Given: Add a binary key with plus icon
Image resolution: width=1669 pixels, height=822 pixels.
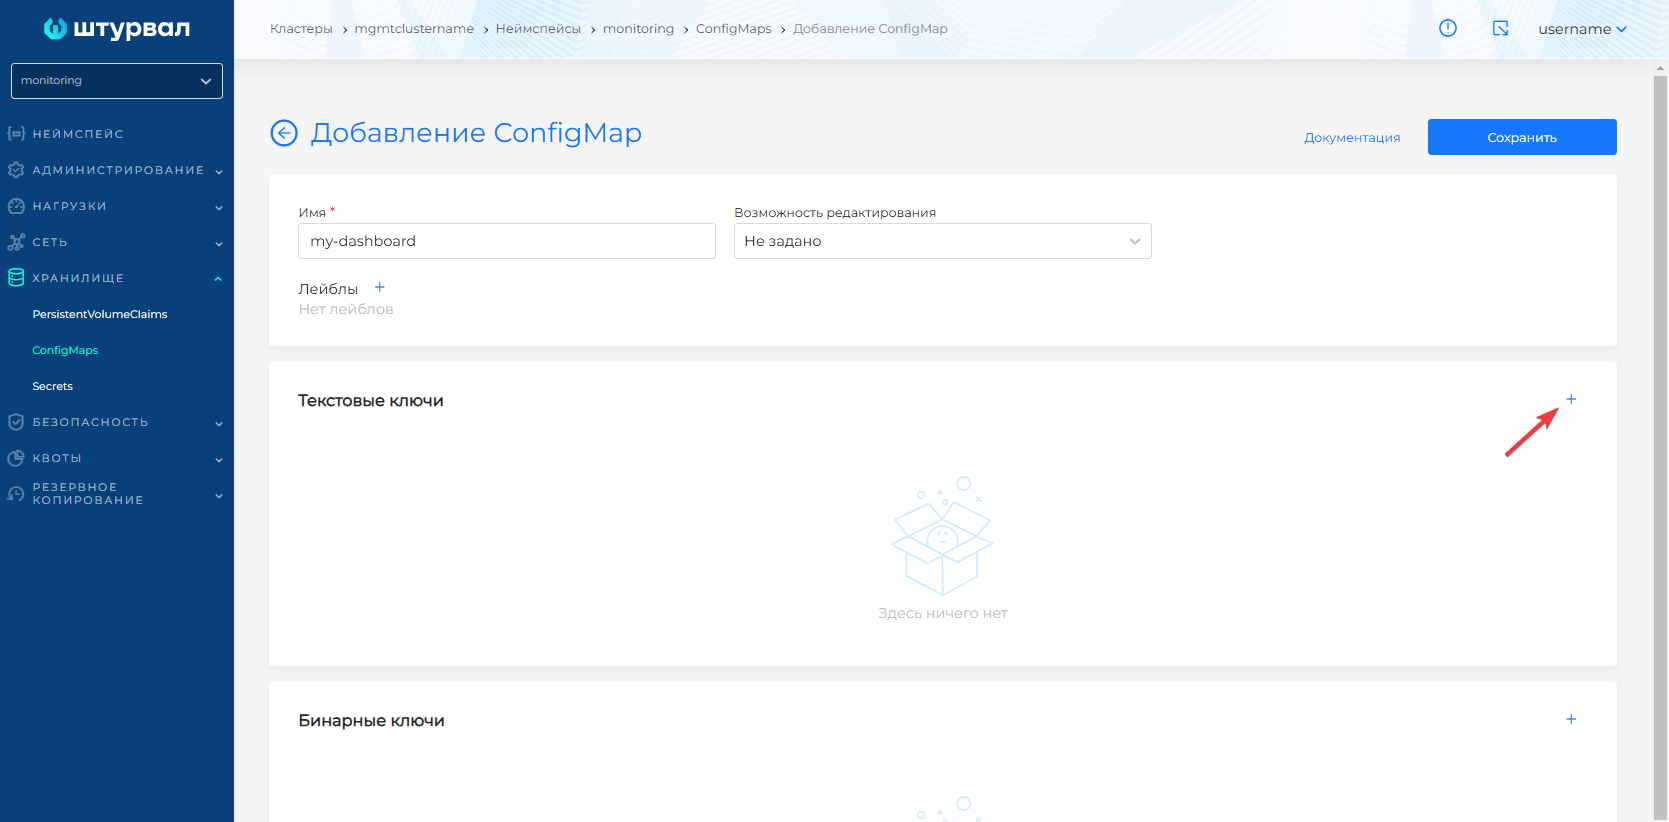Looking at the screenshot, I should pyautogui.click(x=1570, y=719).
